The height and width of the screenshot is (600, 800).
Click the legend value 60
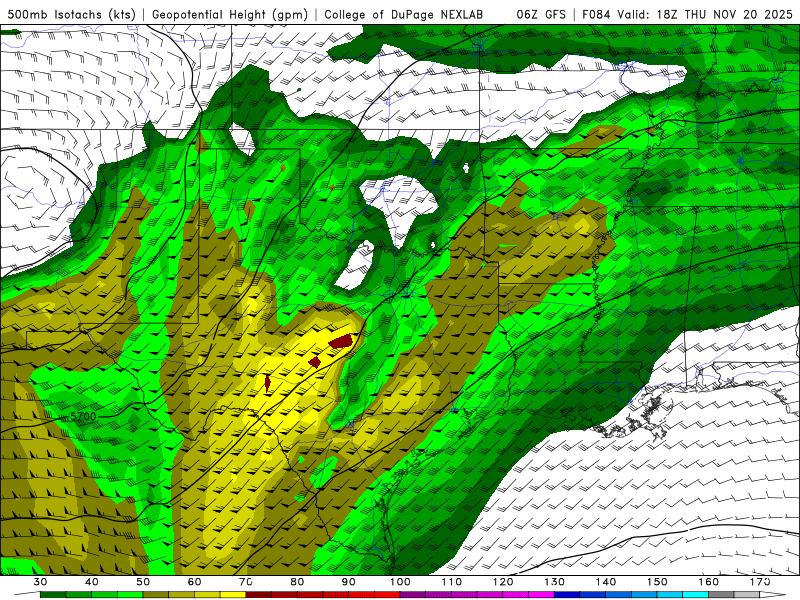(194, 582)
